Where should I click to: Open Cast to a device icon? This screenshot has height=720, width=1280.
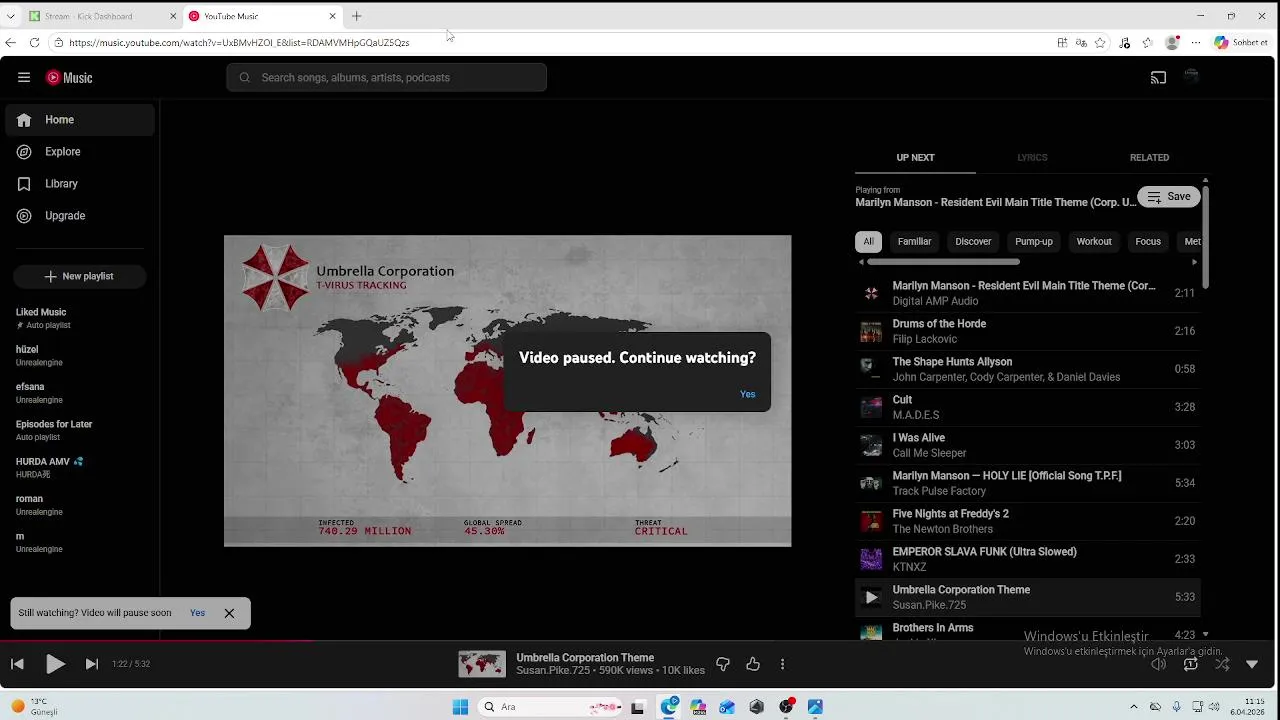click(x=1158, y=77)
